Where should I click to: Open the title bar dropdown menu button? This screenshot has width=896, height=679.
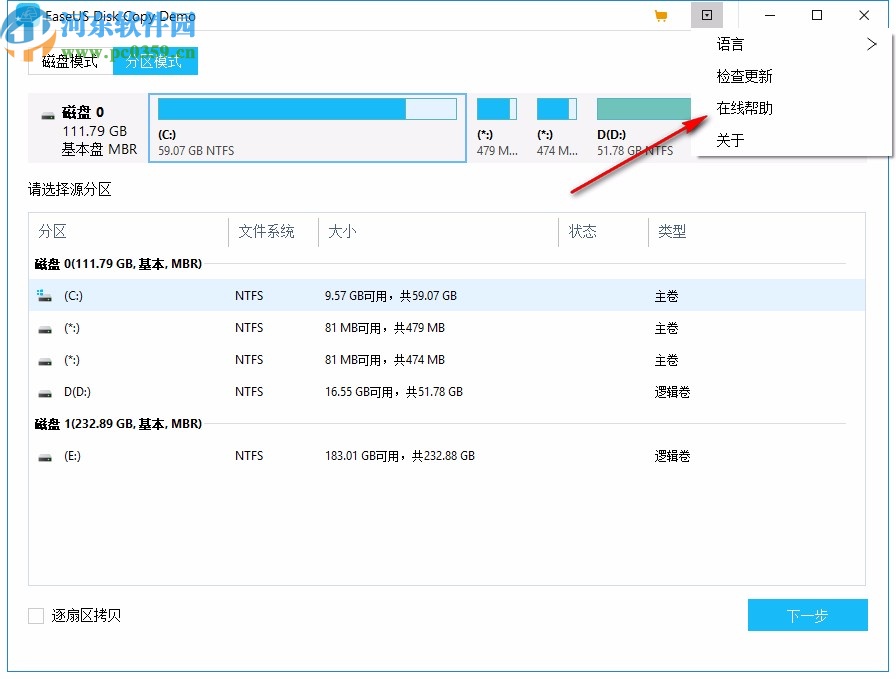708,15
